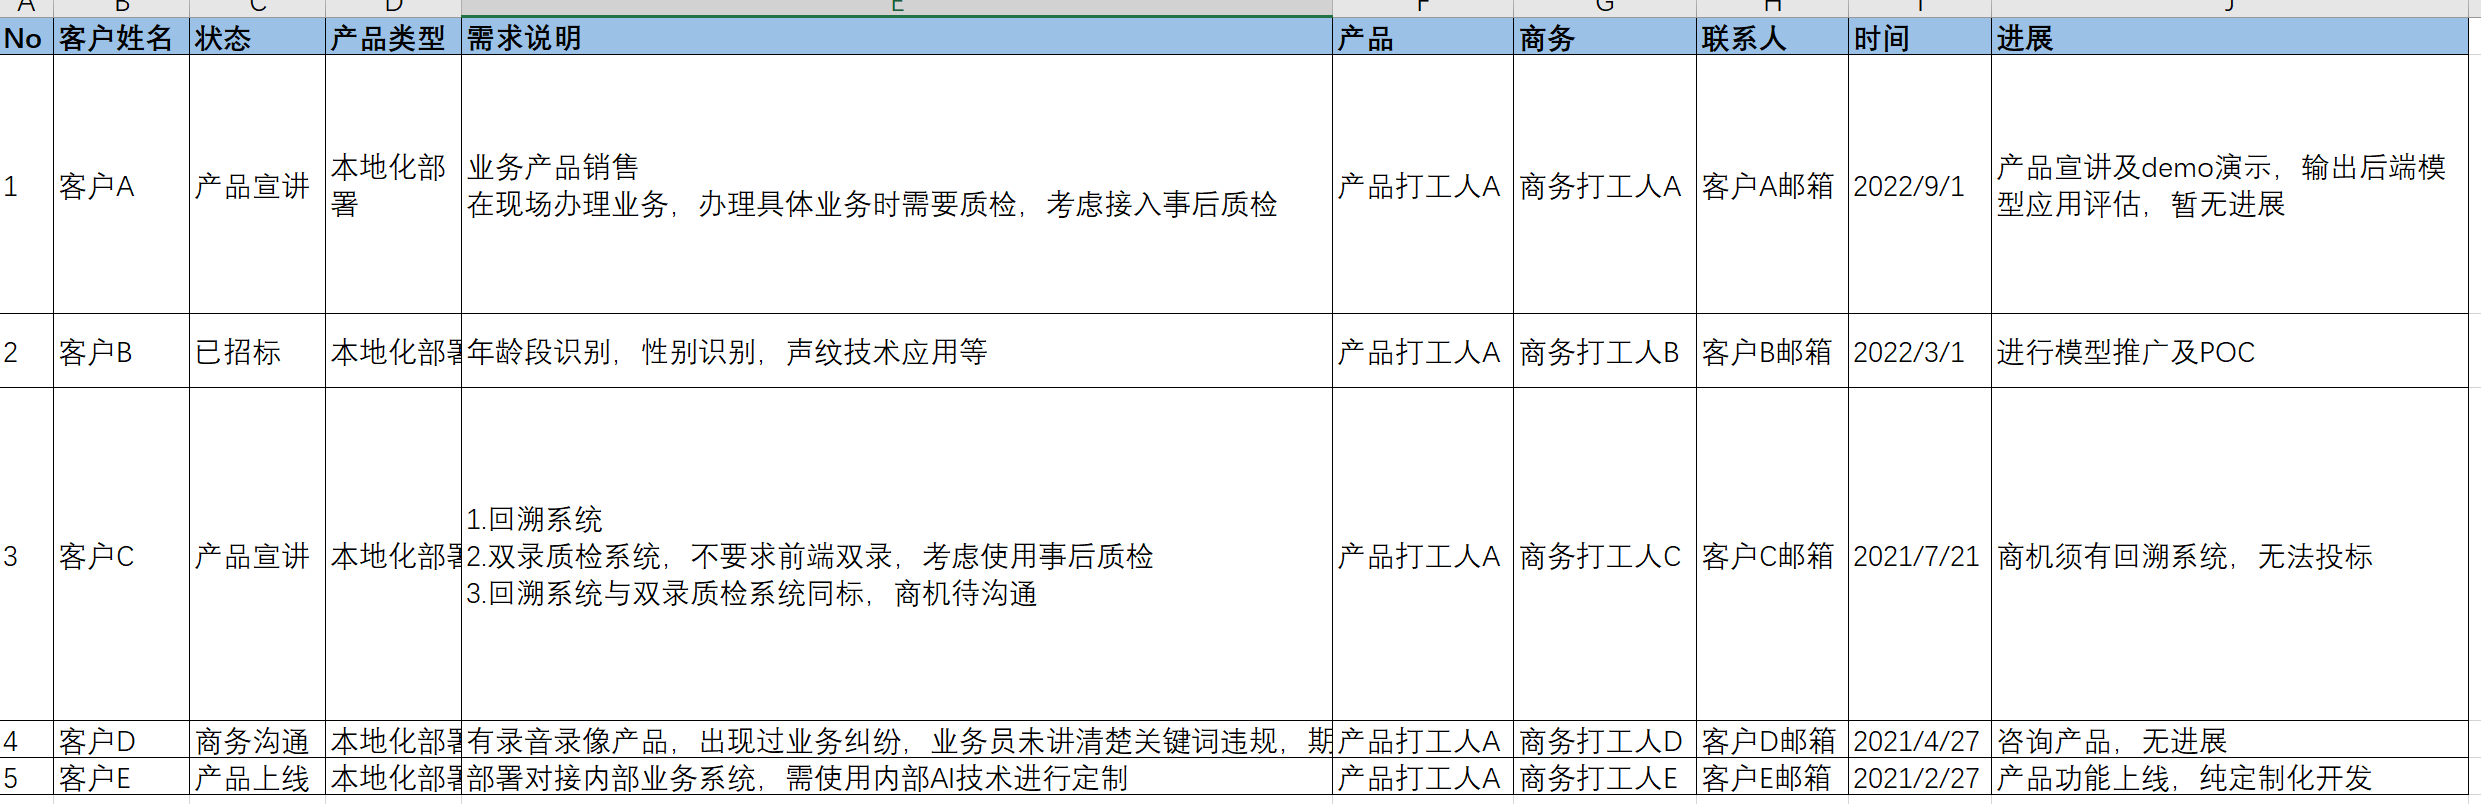Select the header cell 需求说明

897,38
